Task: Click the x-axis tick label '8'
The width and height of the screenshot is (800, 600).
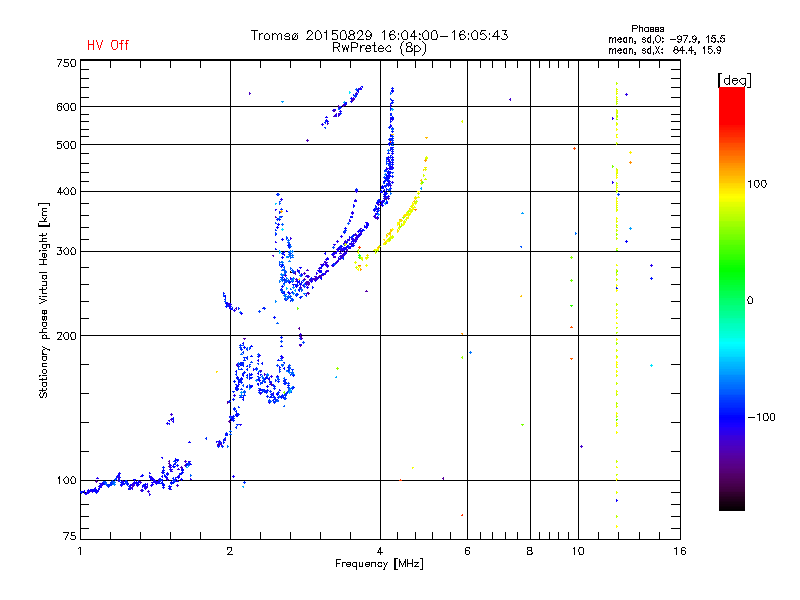Action: click(x=530, y=551)
